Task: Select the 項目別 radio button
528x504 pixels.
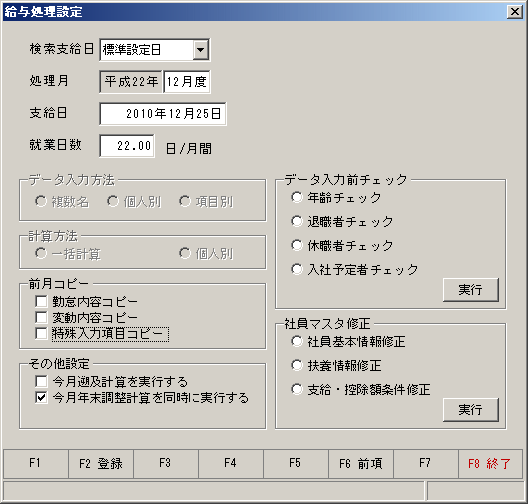Action: 185,201
